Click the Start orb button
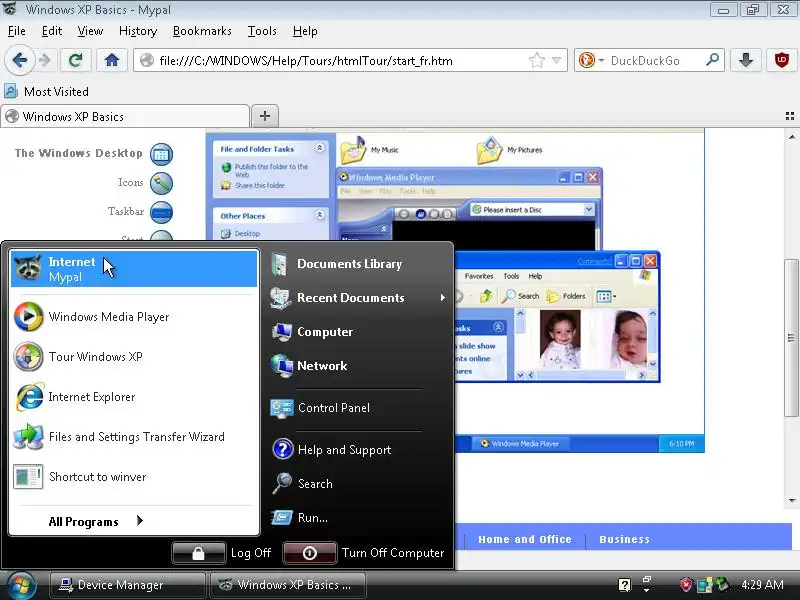800x600 pixels. [20, 585]
